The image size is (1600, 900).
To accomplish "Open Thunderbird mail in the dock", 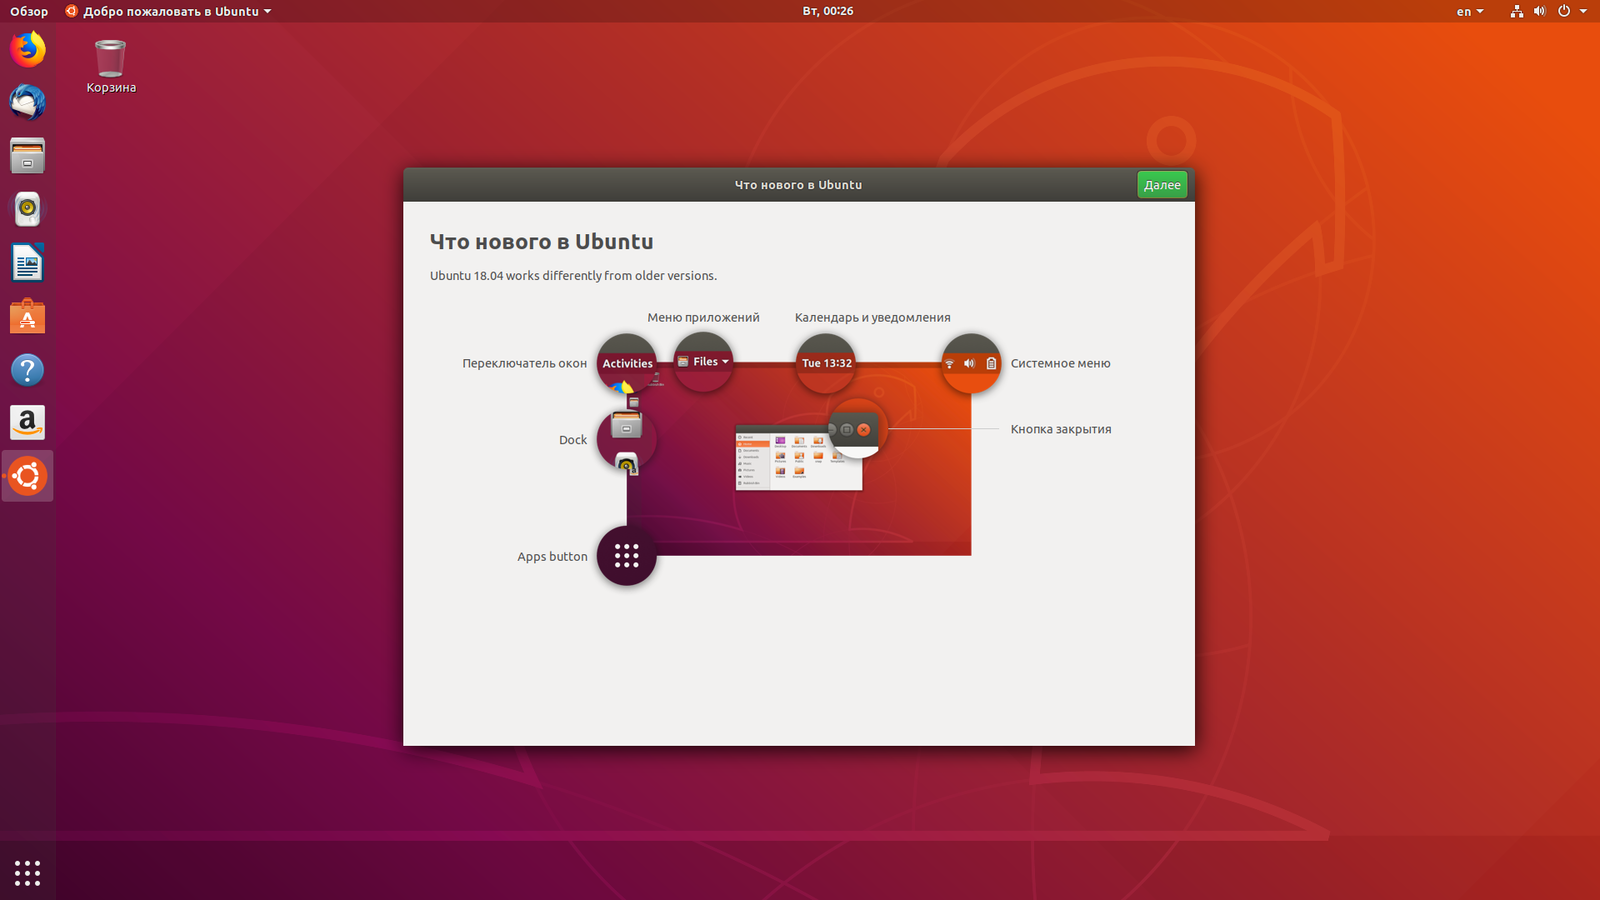I will (x=28, y=102).
